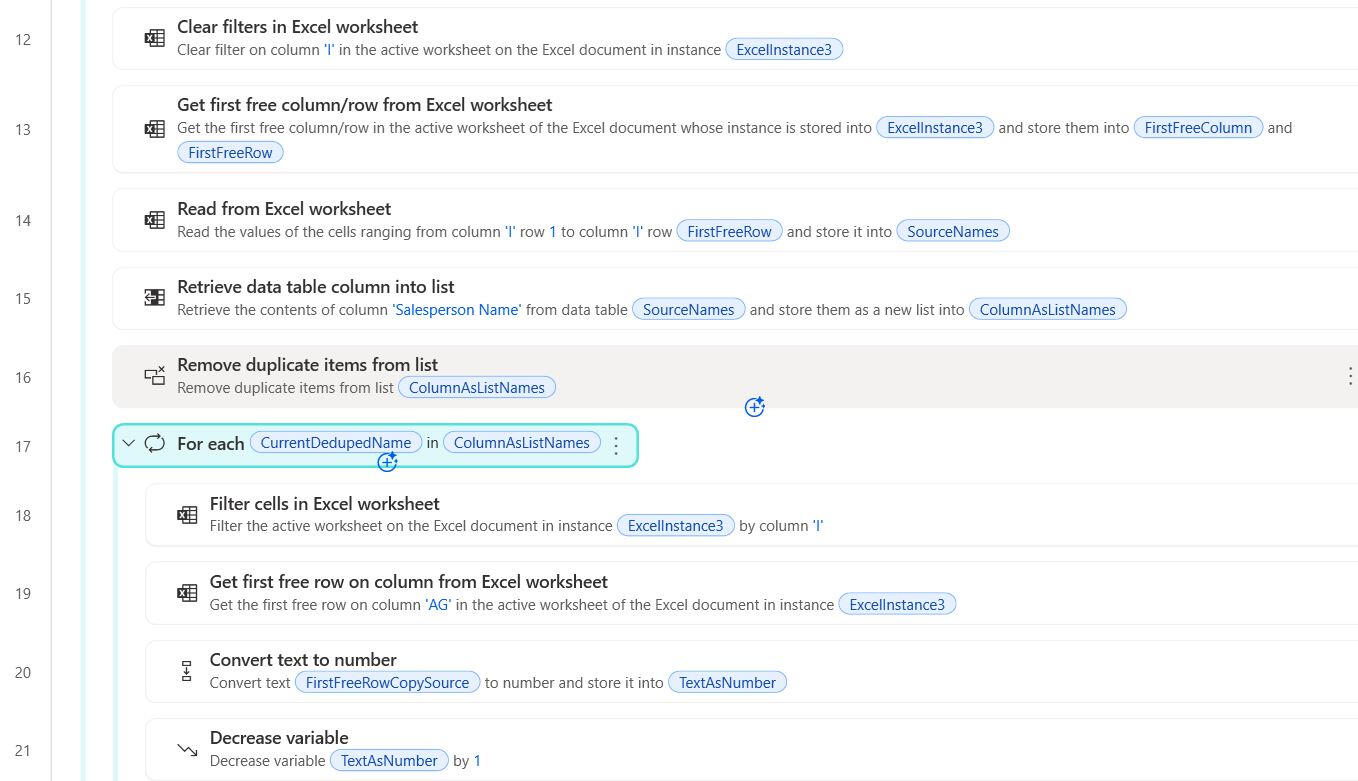Select line number 14 in the gutter

pyautogui.click(x=23, y=220)
